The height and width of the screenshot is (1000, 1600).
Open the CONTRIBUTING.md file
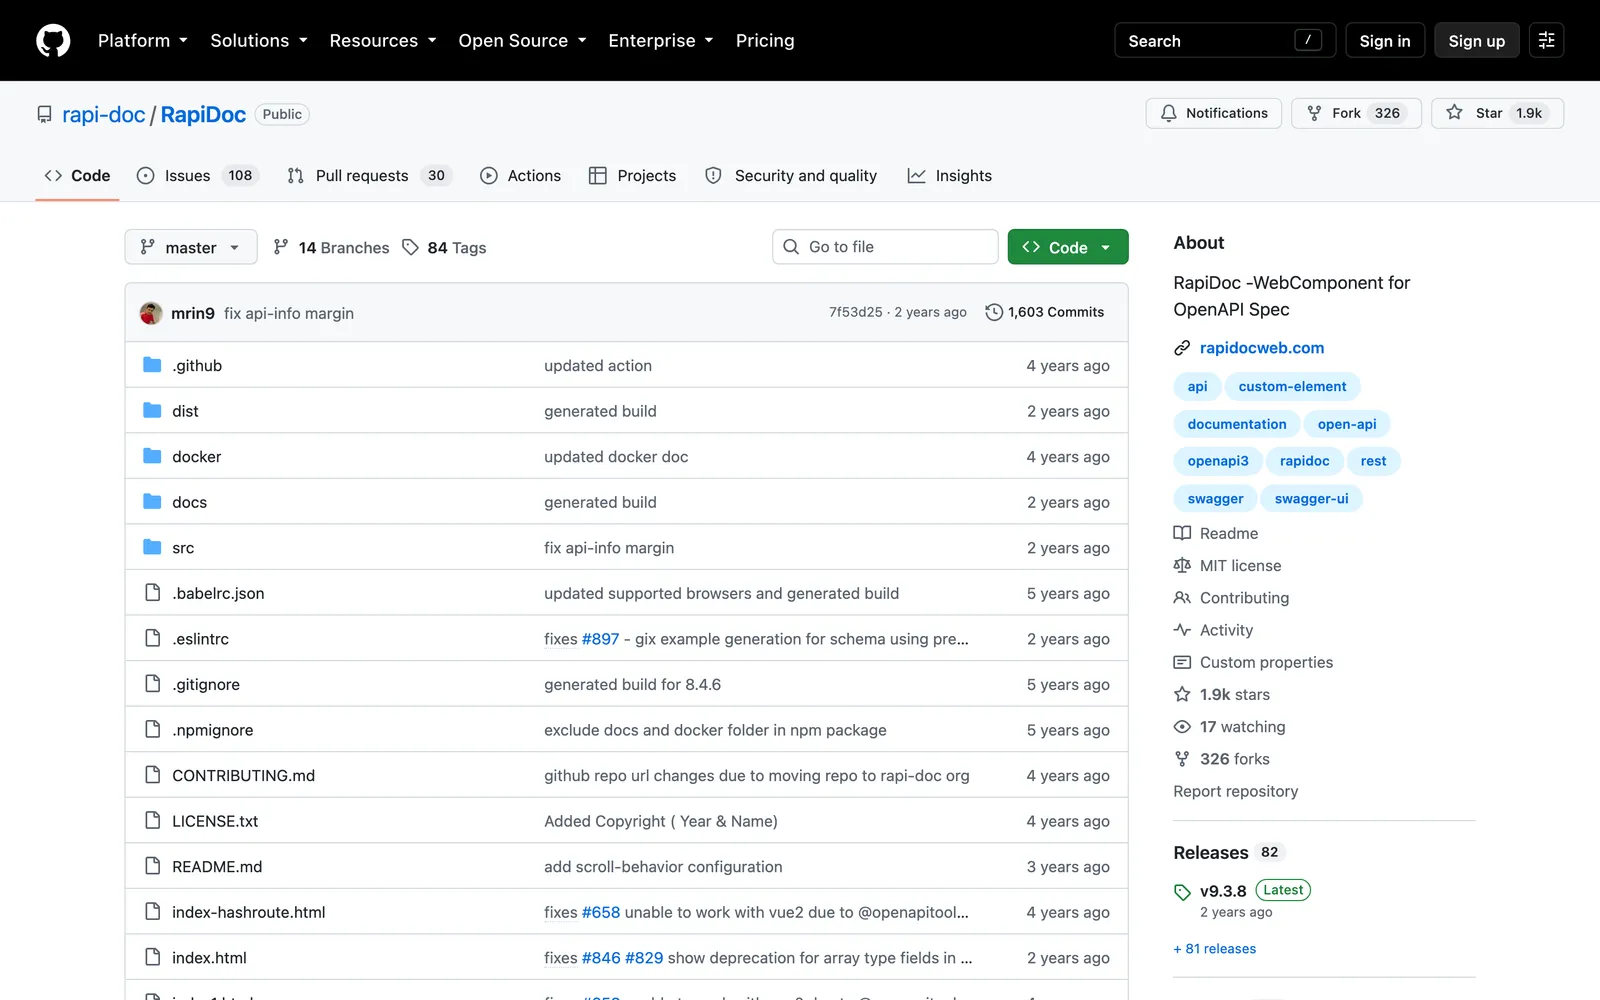(x=243, y=776)
